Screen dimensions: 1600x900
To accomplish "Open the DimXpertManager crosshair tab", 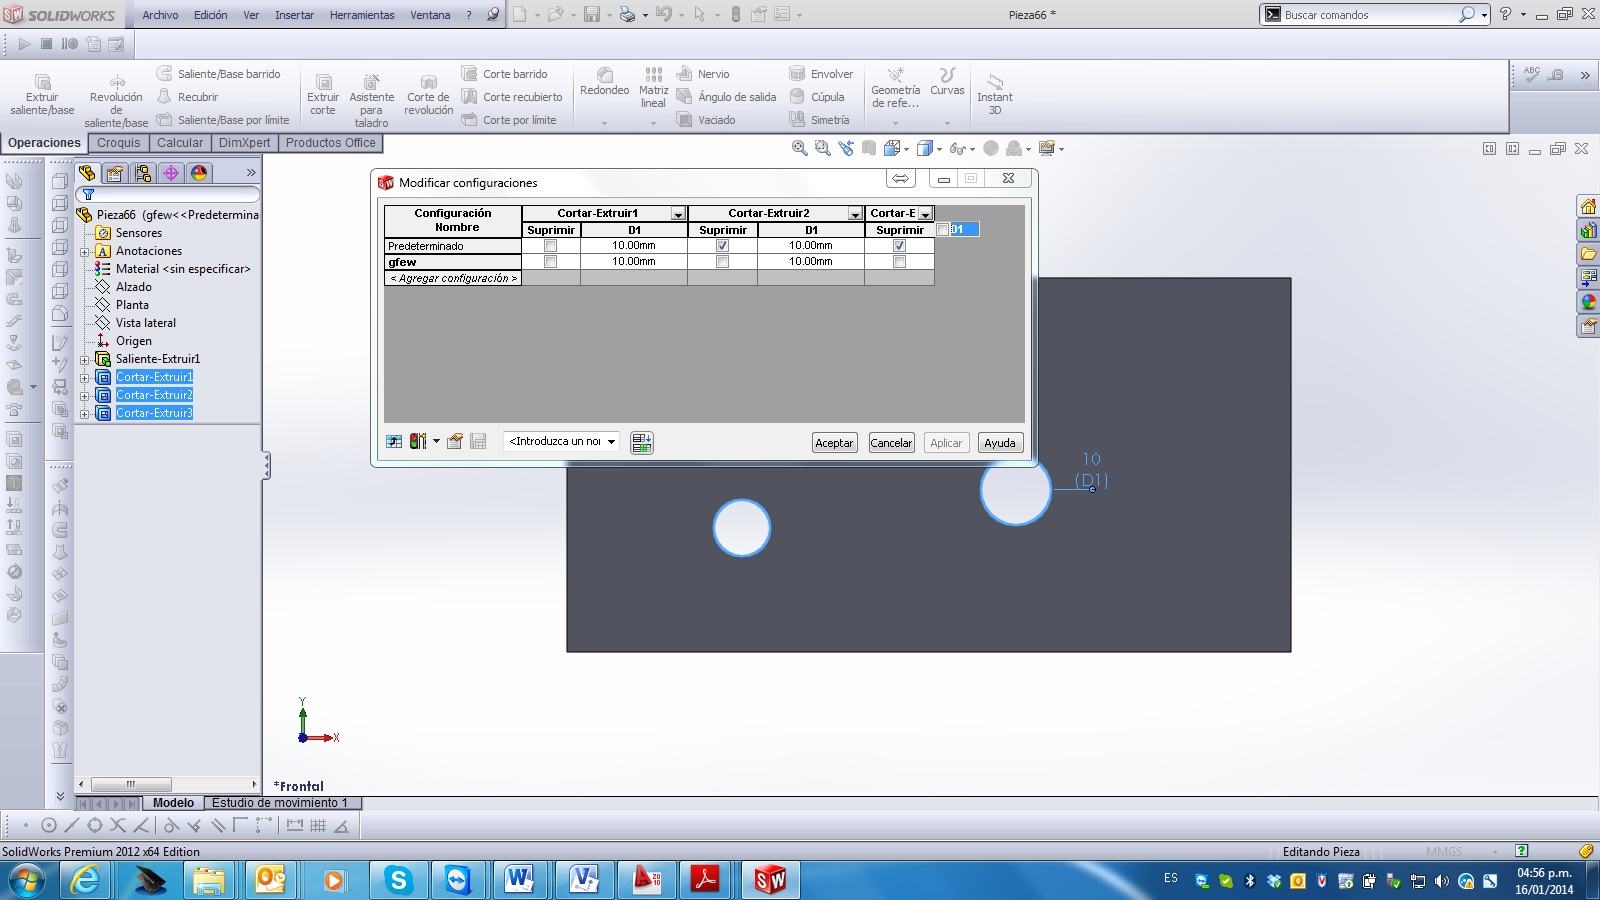I will point(171,173).
